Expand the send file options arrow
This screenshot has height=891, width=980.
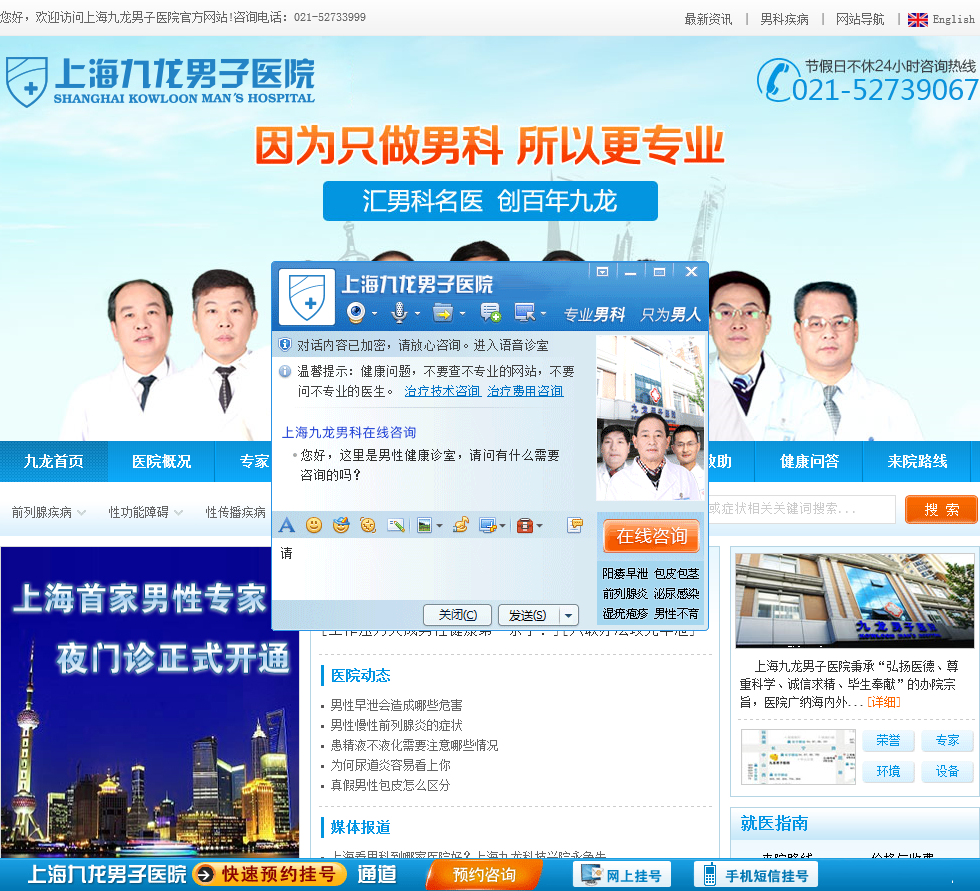tap(462, 313)
